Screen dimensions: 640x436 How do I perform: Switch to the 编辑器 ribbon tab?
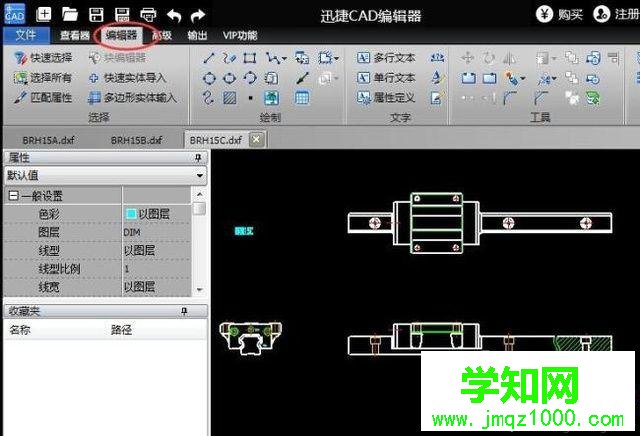pyautogui.click(x=121, y=36)
